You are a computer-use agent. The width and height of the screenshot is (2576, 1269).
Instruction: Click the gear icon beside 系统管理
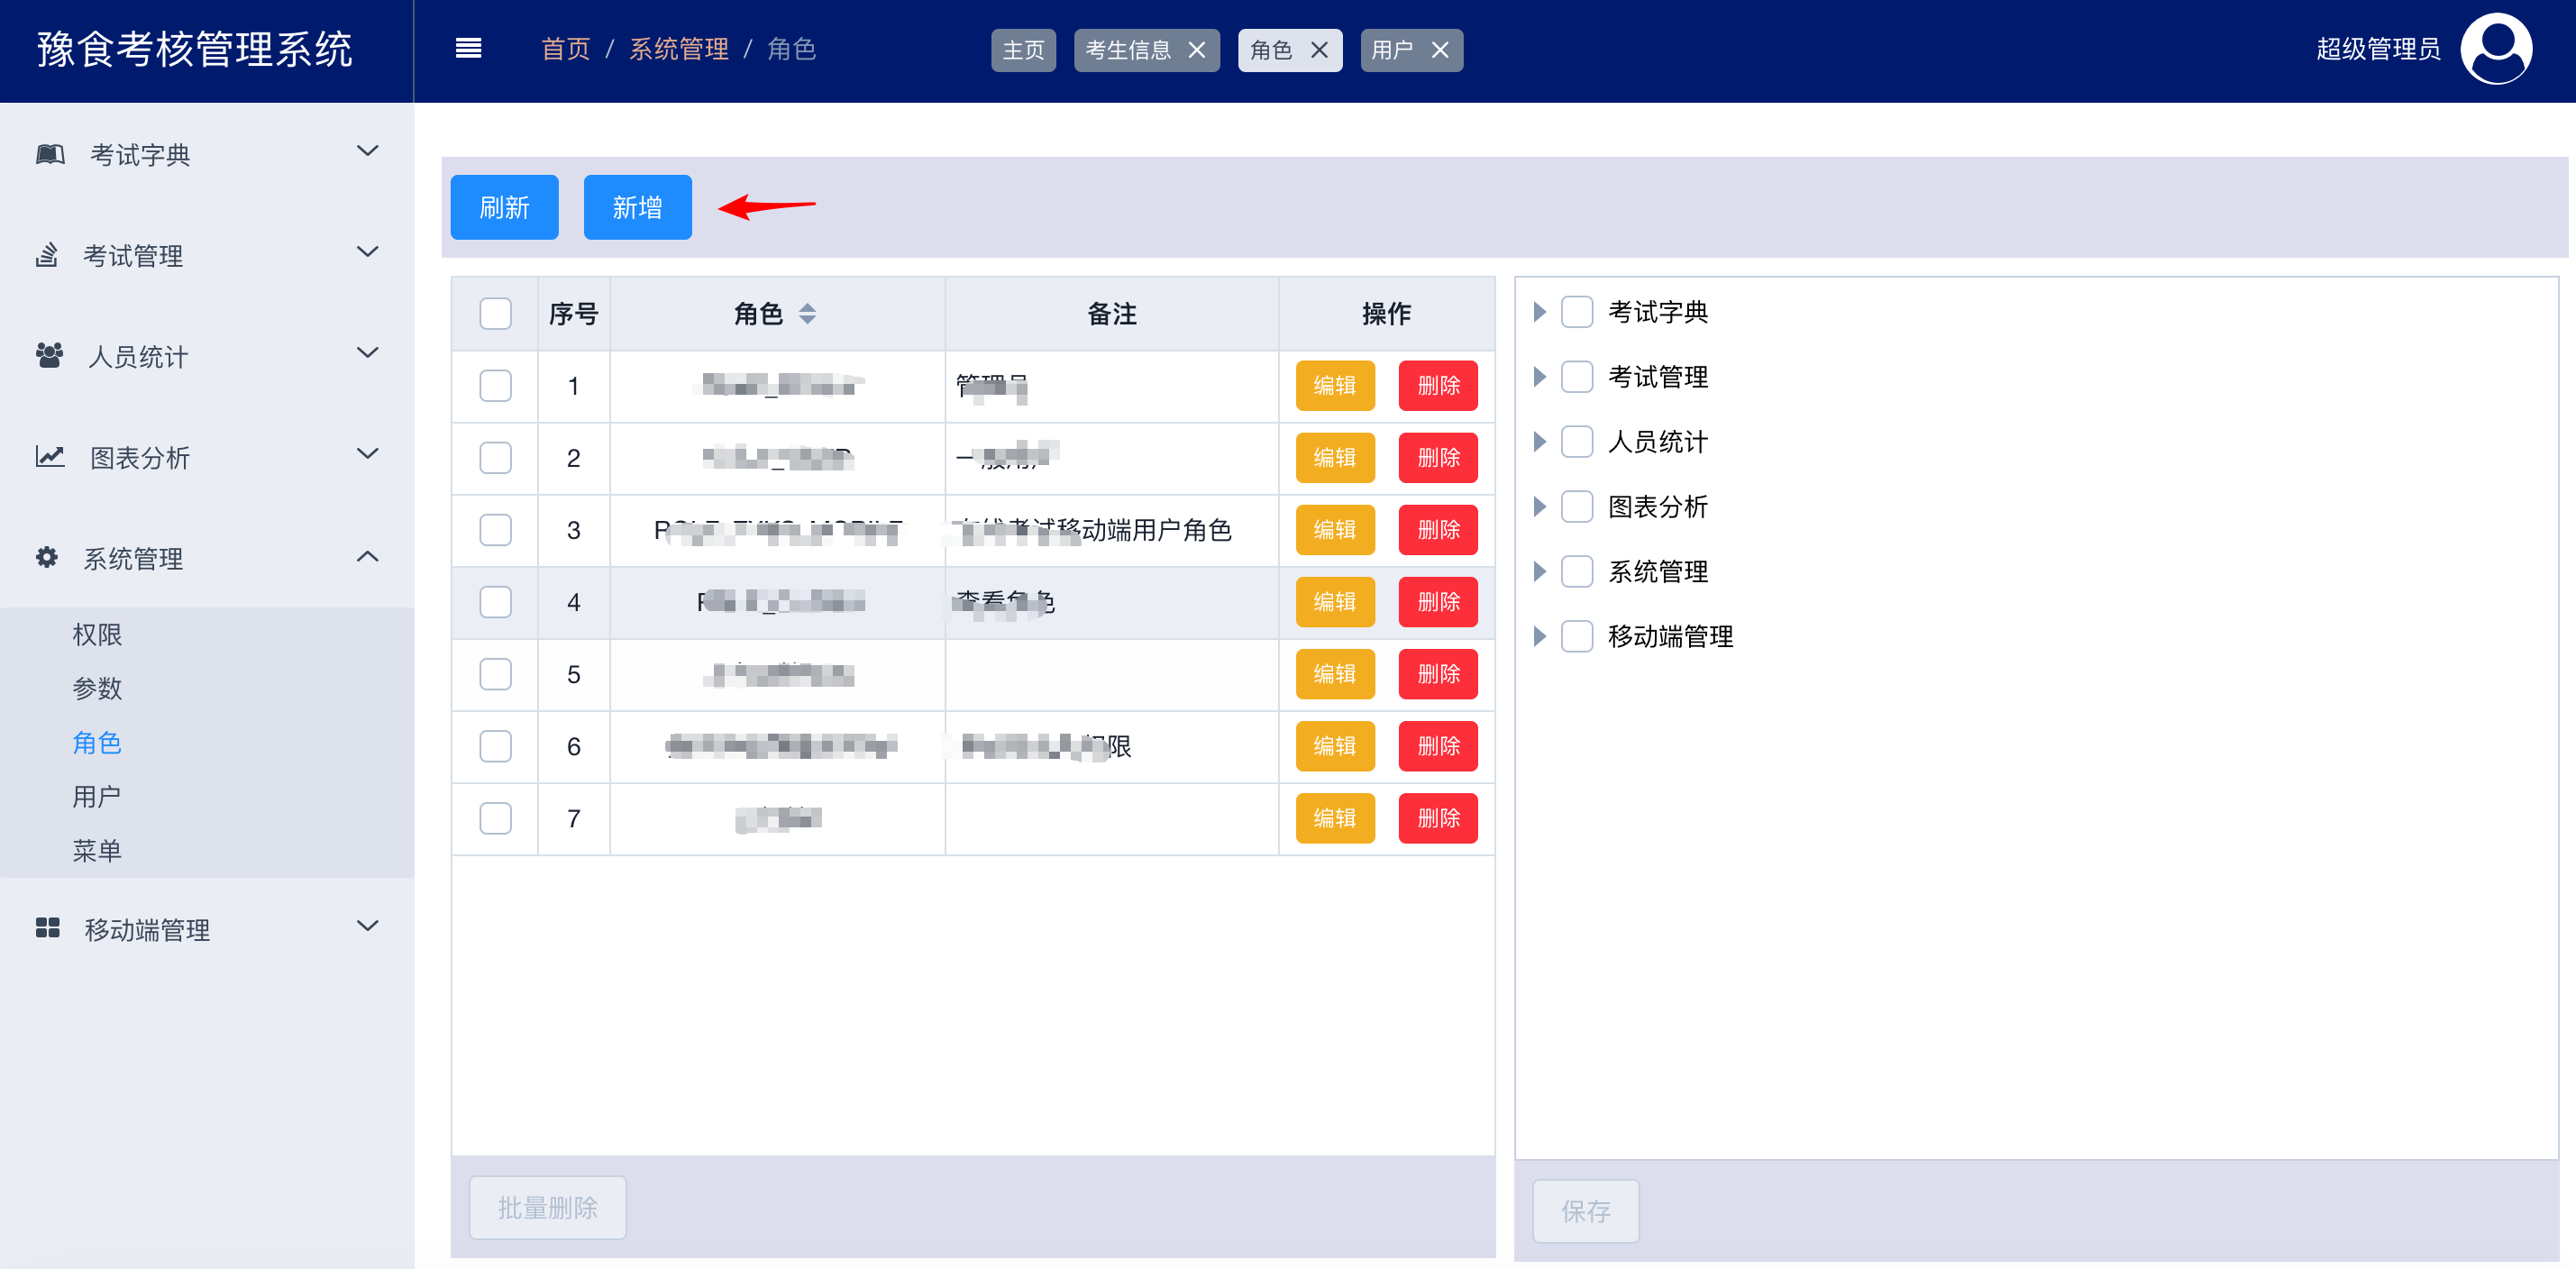(47, 557)
